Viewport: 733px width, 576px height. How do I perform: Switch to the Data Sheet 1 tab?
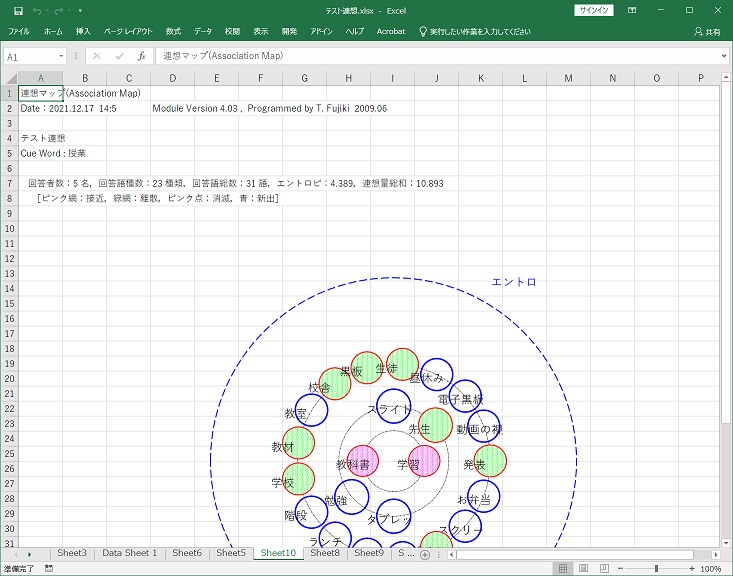129,553
